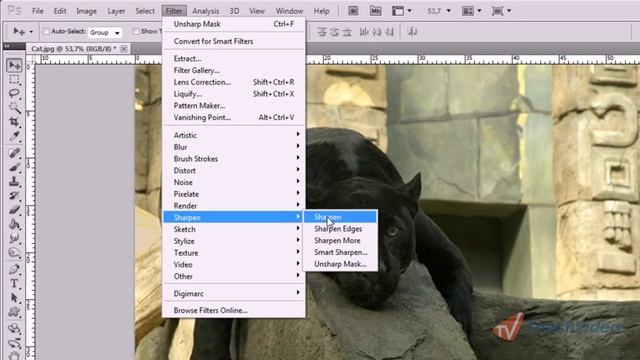This screenshot has width=640, height=360.
Task: Open Lens Correction filter
Action: coord(234,82)
